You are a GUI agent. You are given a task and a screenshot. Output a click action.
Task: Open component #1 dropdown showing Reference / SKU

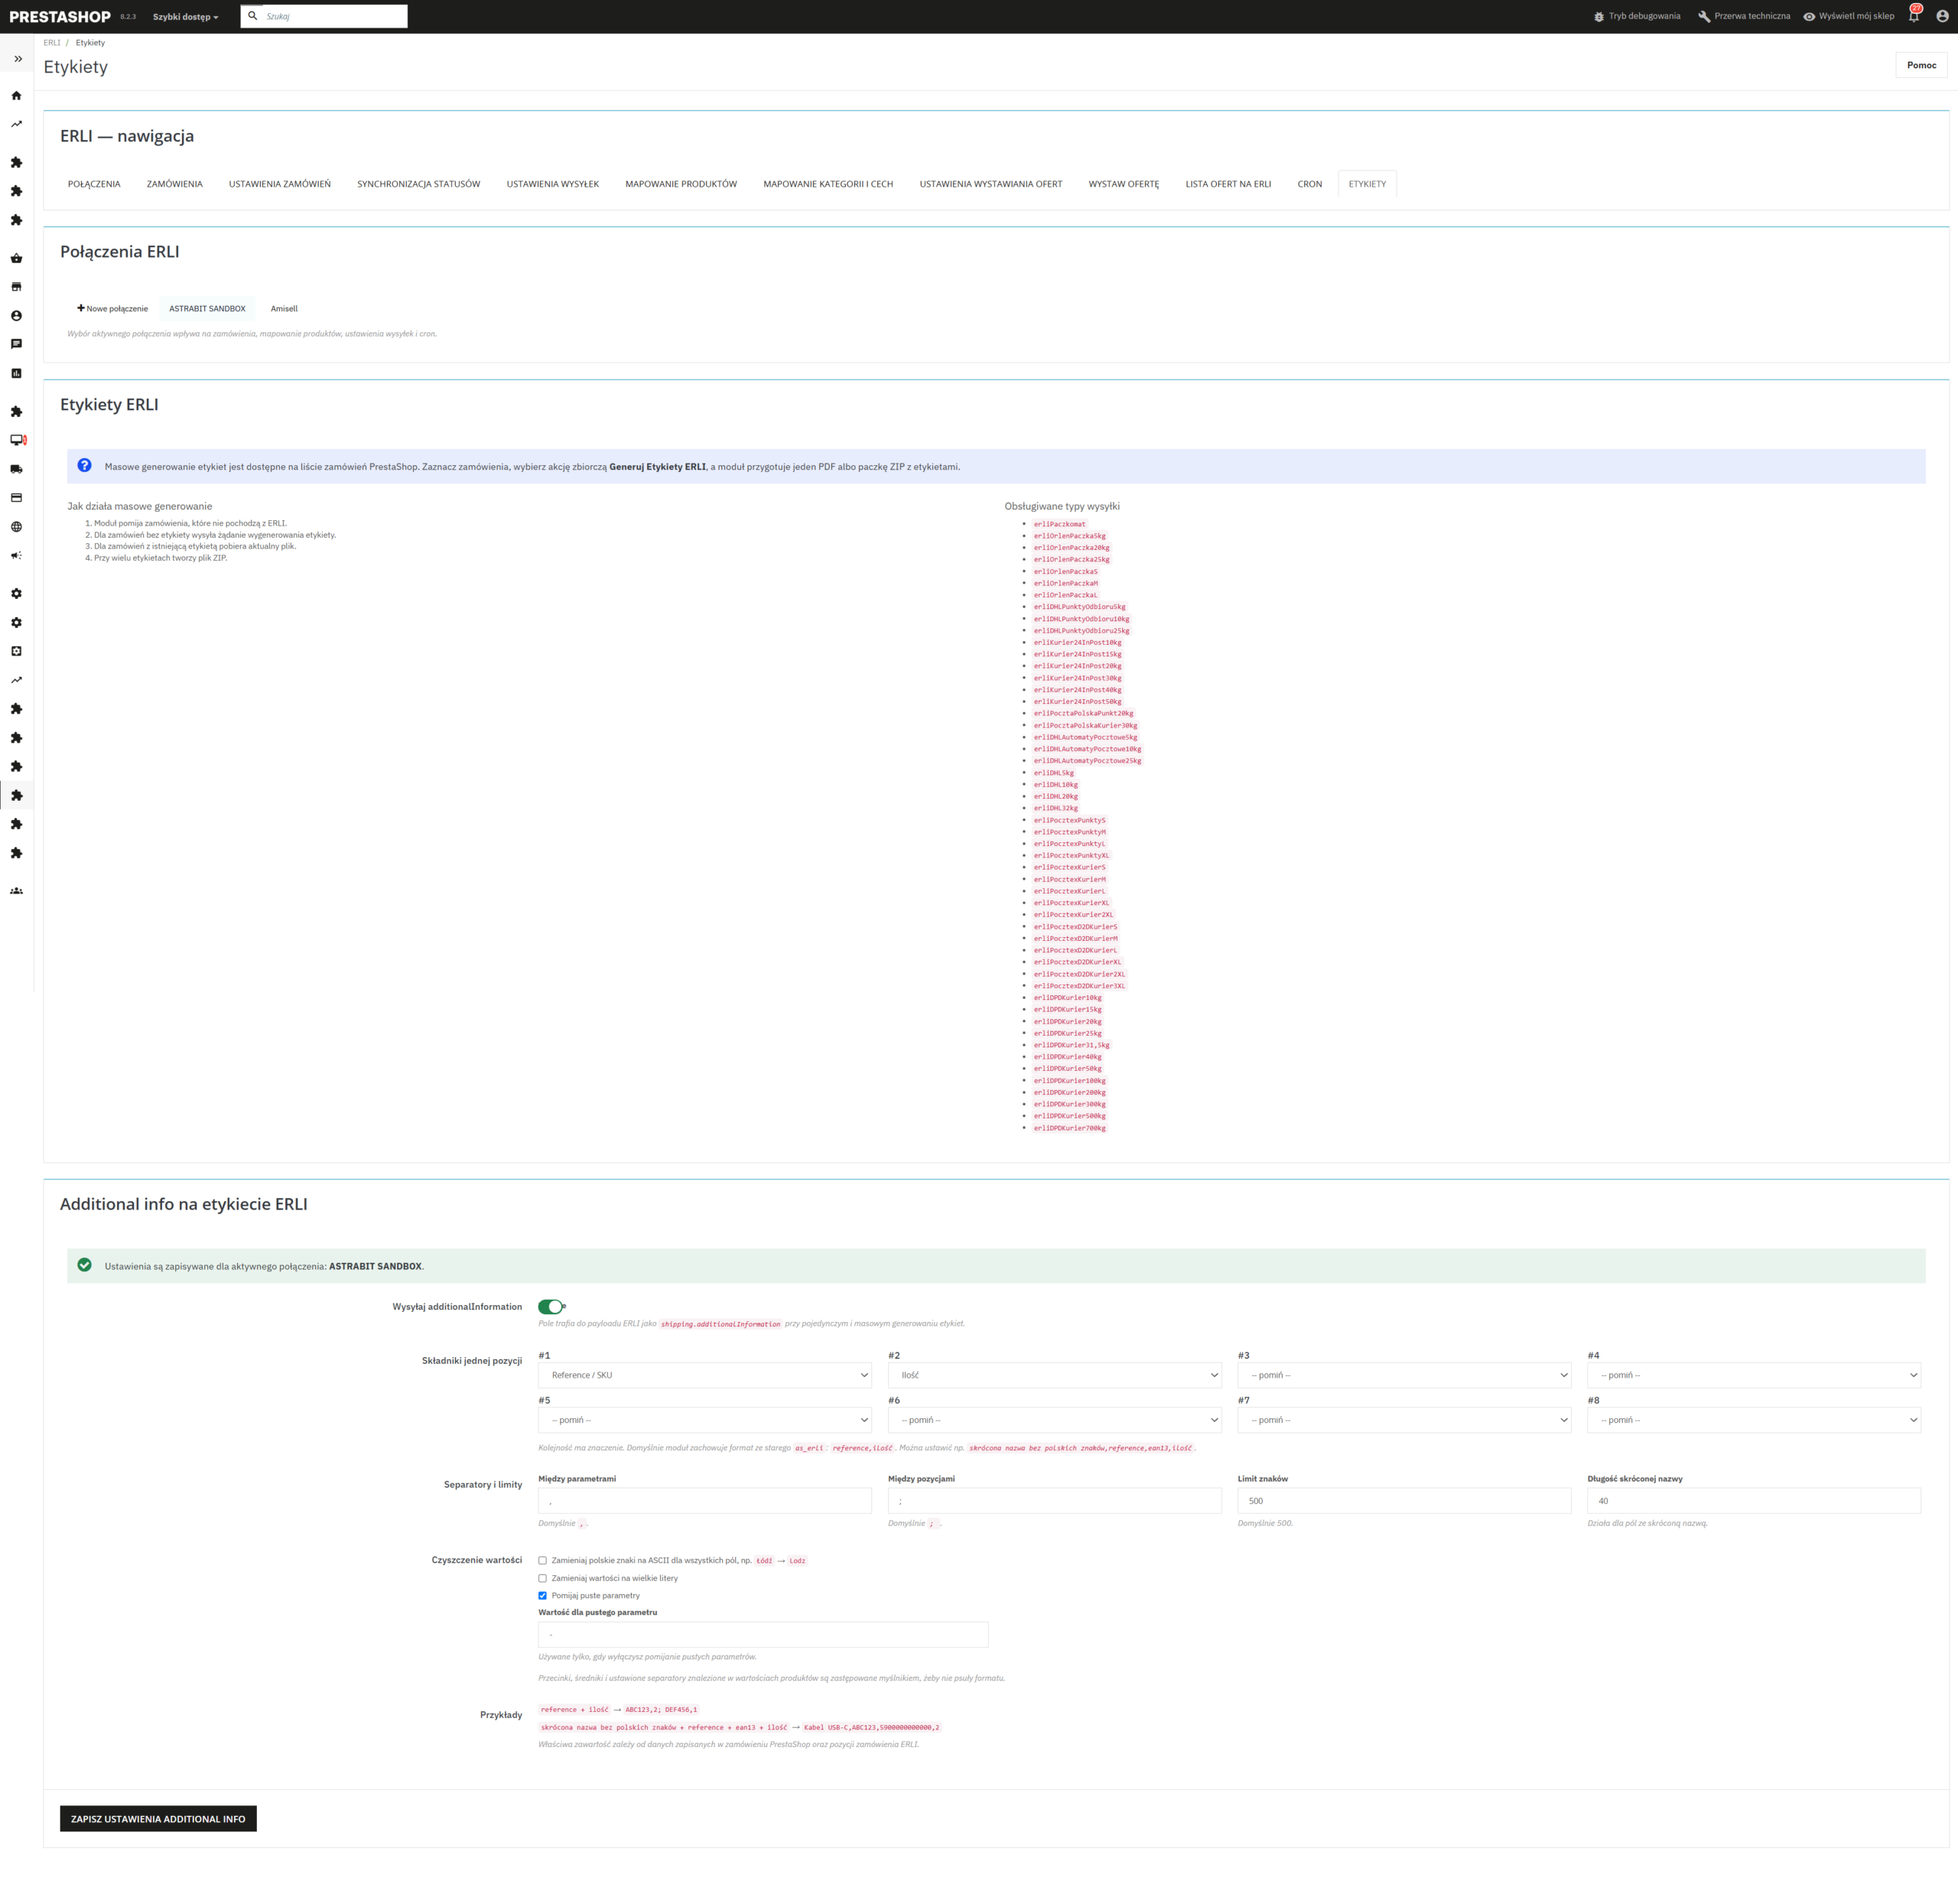(x=705, y=1376)
